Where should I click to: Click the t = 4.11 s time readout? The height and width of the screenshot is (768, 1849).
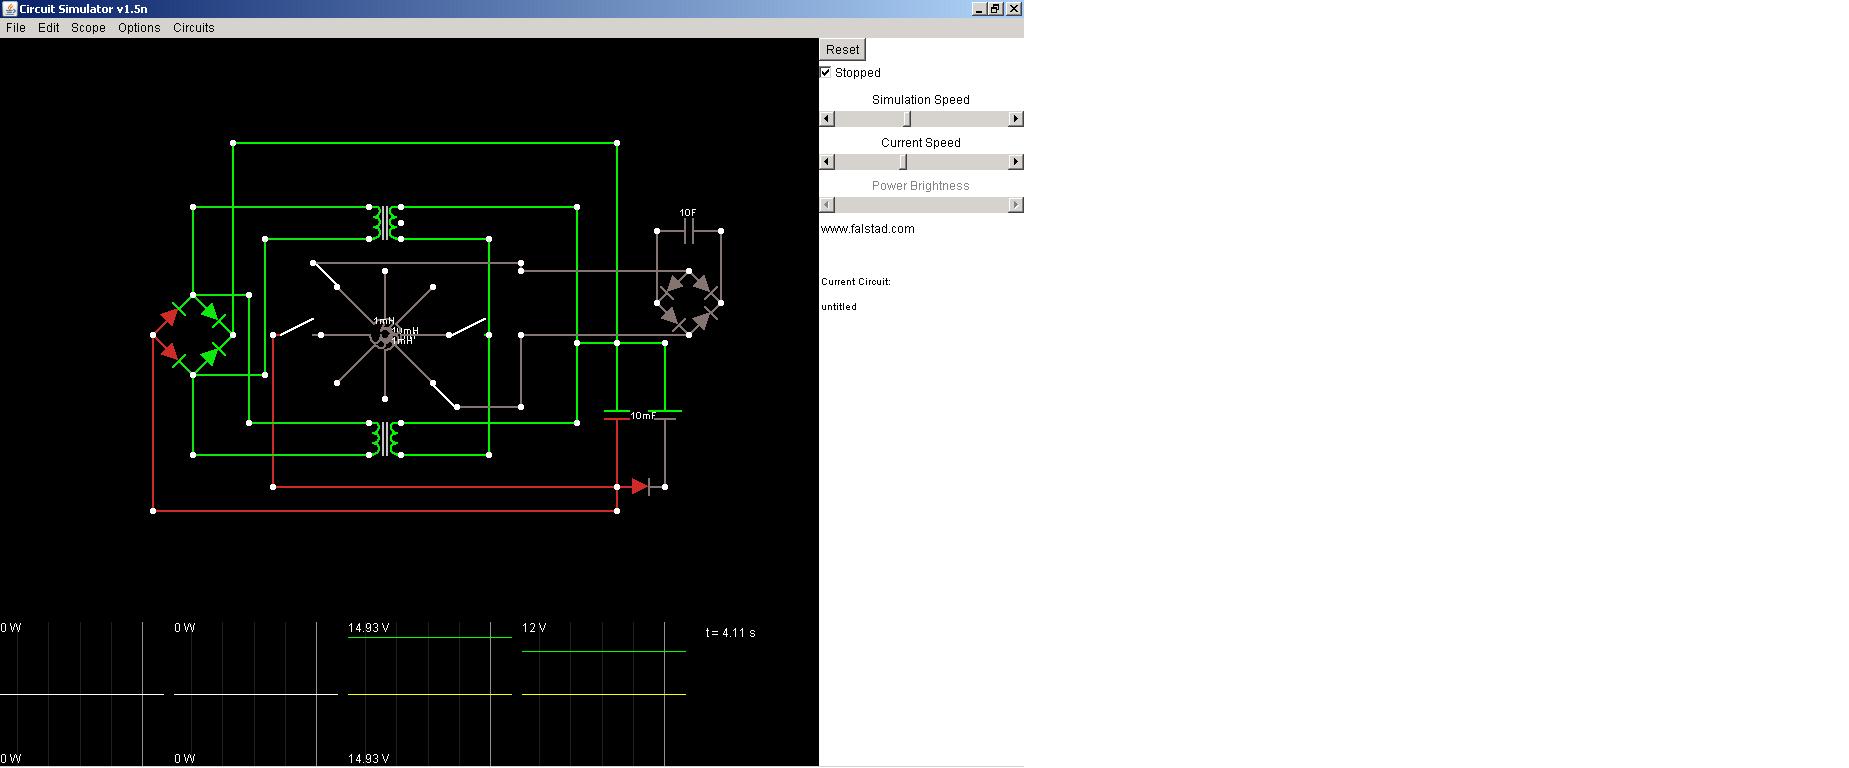[x=731, y=633]
